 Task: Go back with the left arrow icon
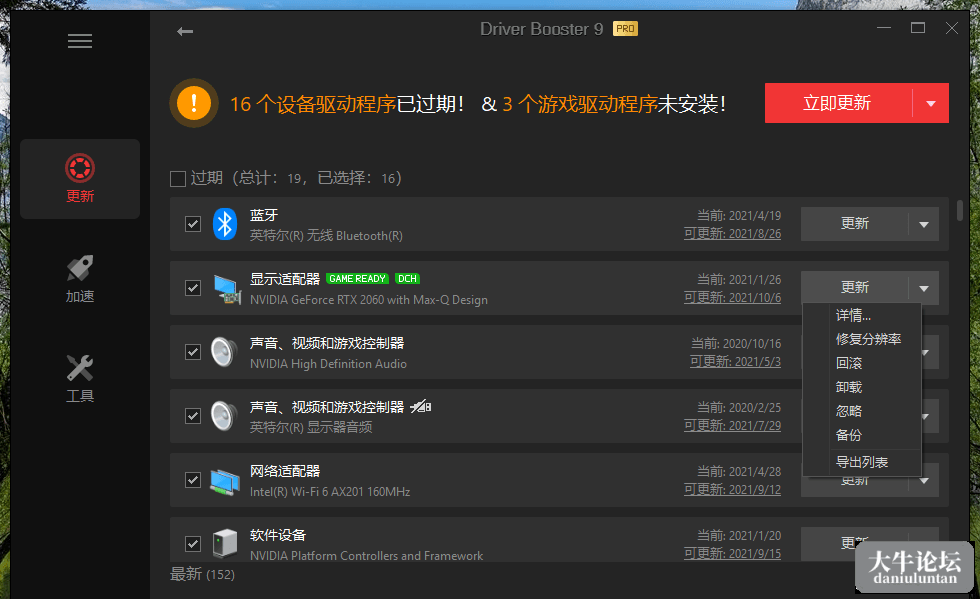(185, 31)
